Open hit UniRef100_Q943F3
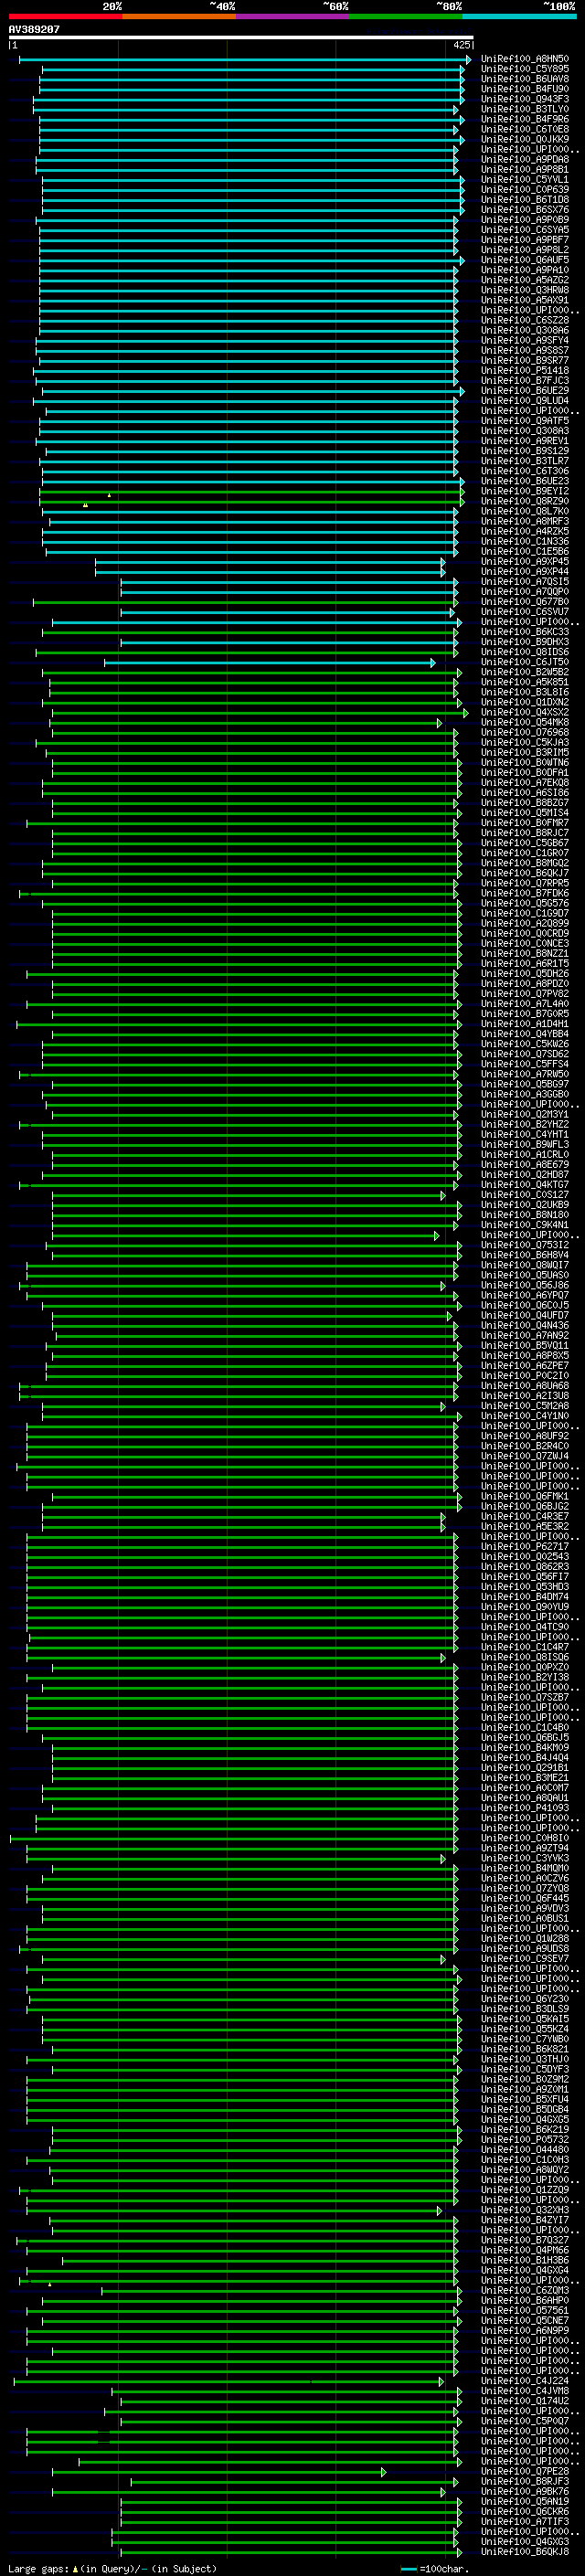The image size is (585, 2576). [x=524, y=99]
